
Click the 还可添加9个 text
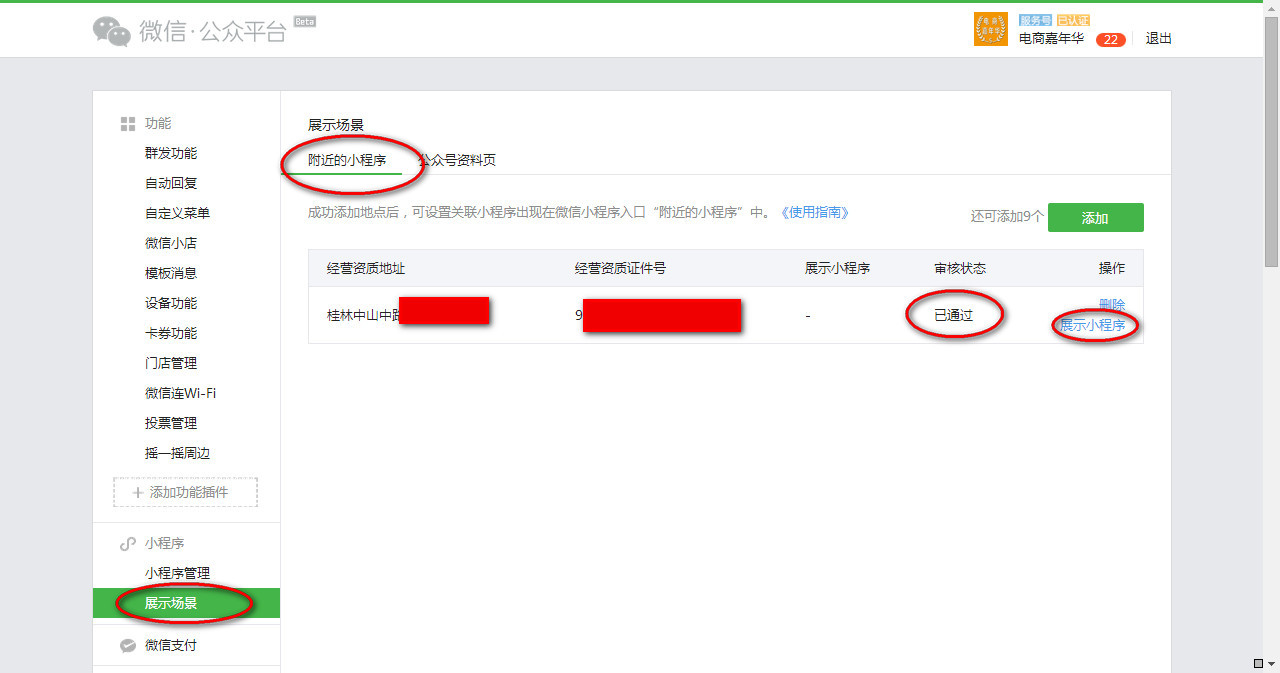[1007, 217]
